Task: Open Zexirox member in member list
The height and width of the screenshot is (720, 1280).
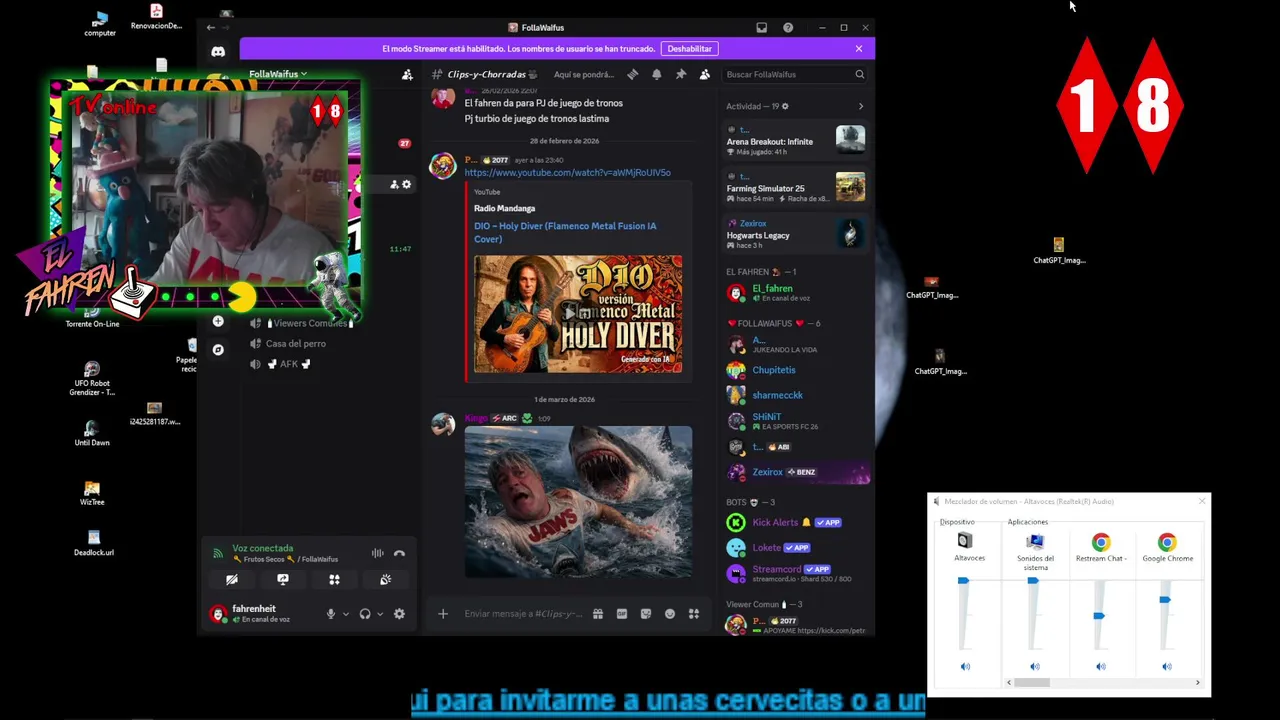Action: [797, 472]
